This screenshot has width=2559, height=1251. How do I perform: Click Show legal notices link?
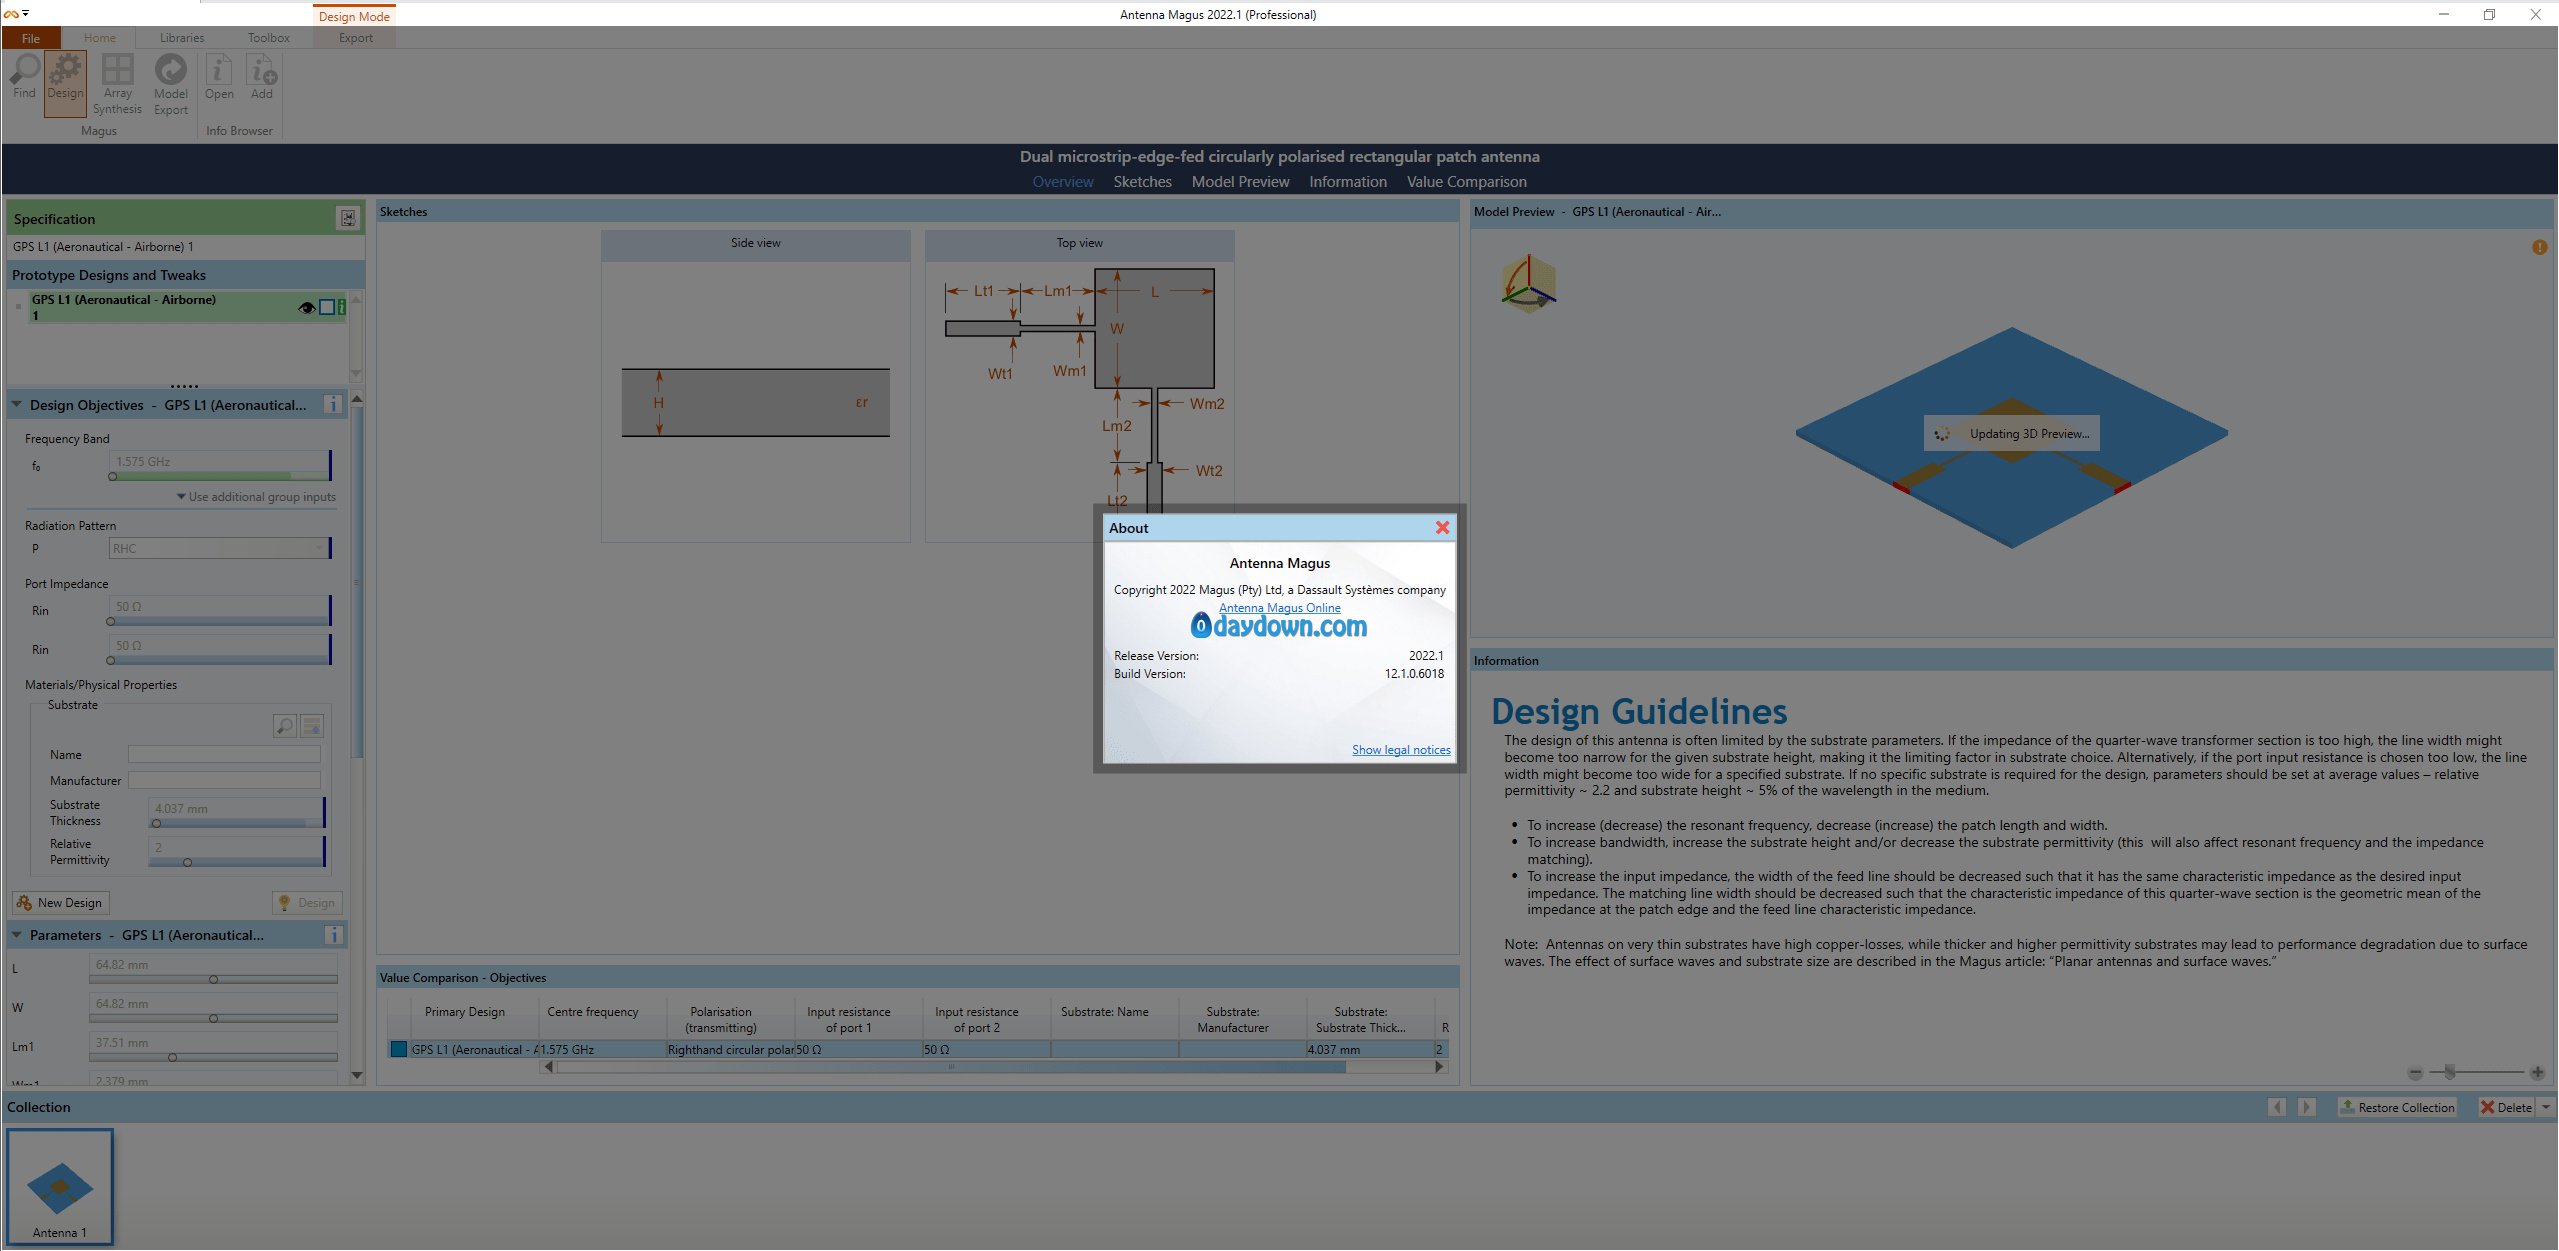(1401, 750)
